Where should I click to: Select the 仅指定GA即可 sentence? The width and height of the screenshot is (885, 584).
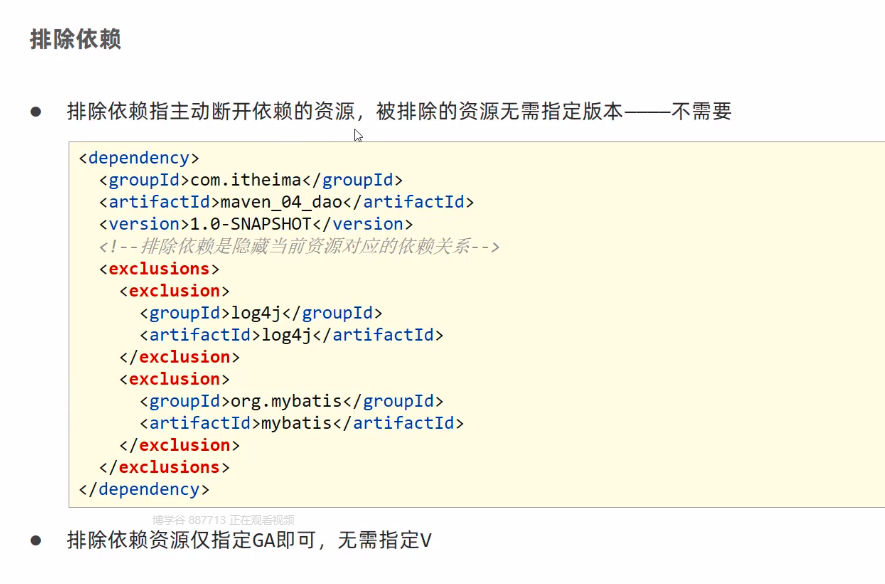(248, 540)
